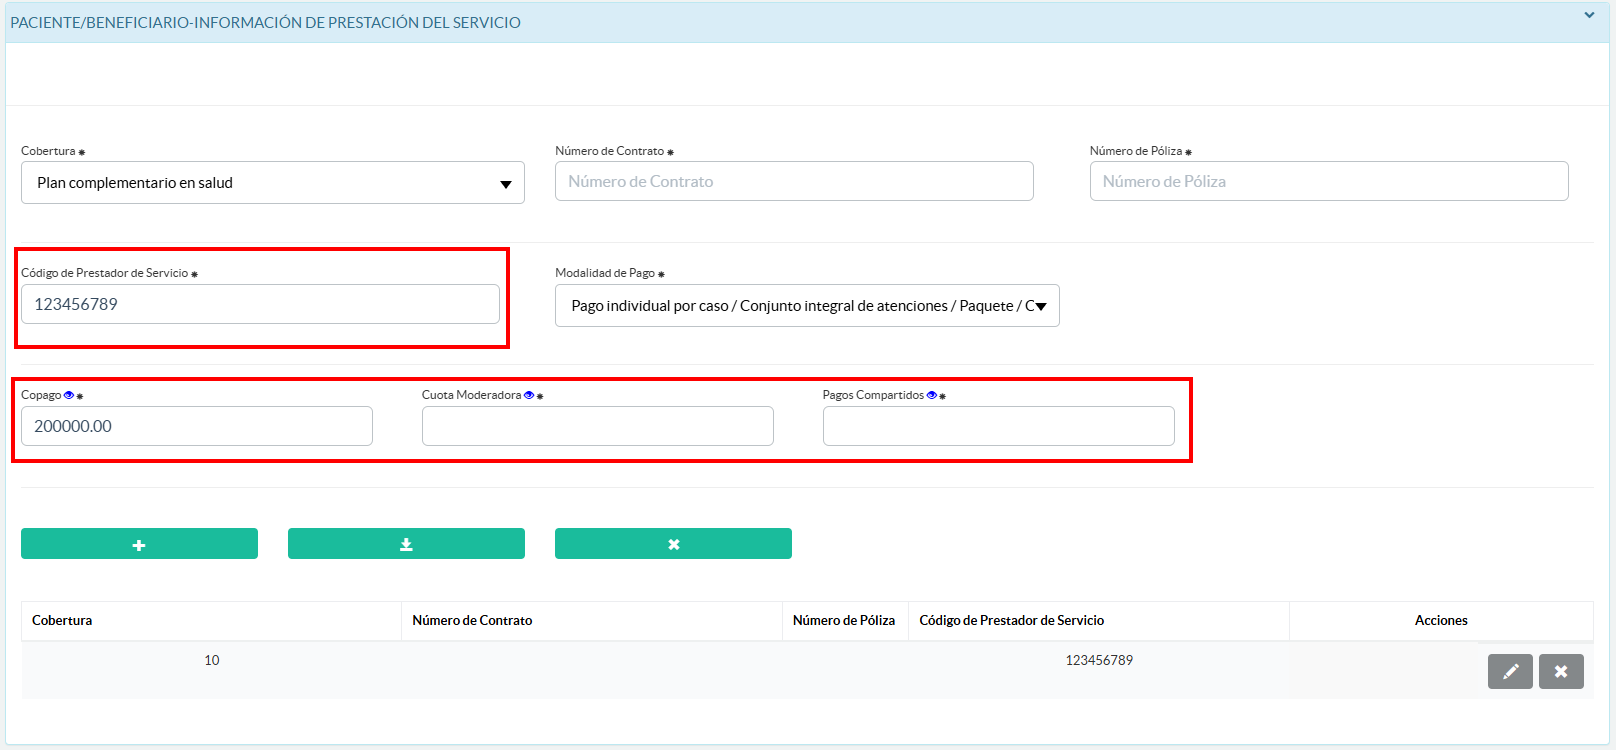Click the Número de Póliza input field

point(1328,181)
